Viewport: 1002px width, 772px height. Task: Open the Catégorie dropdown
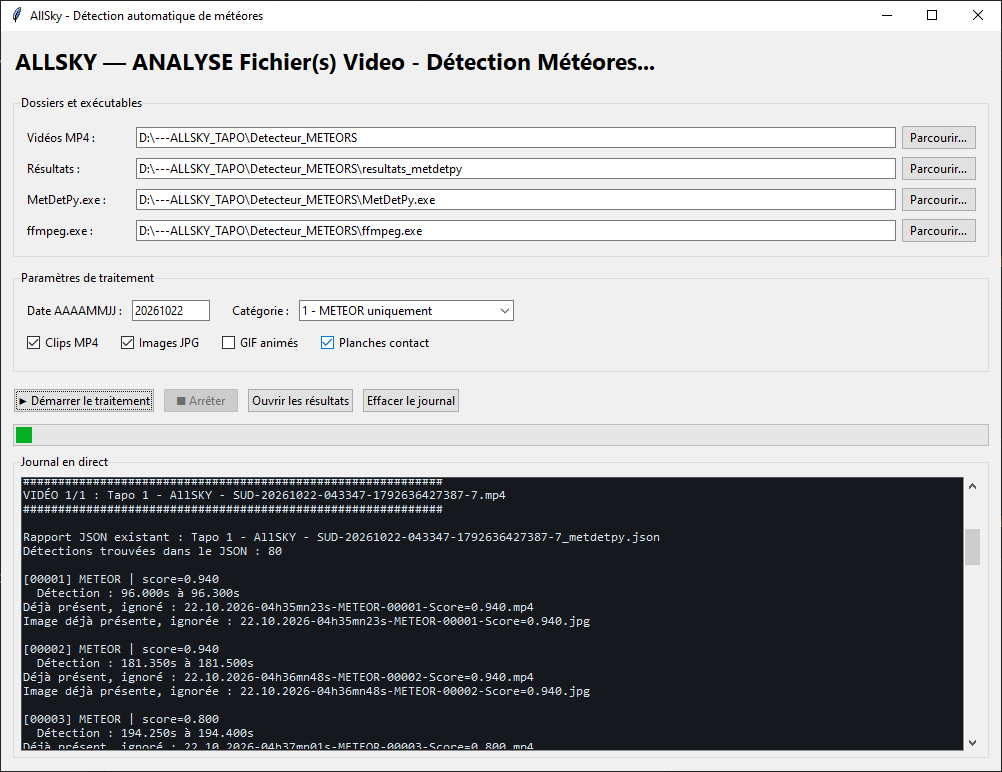click(x=406, y=311)
